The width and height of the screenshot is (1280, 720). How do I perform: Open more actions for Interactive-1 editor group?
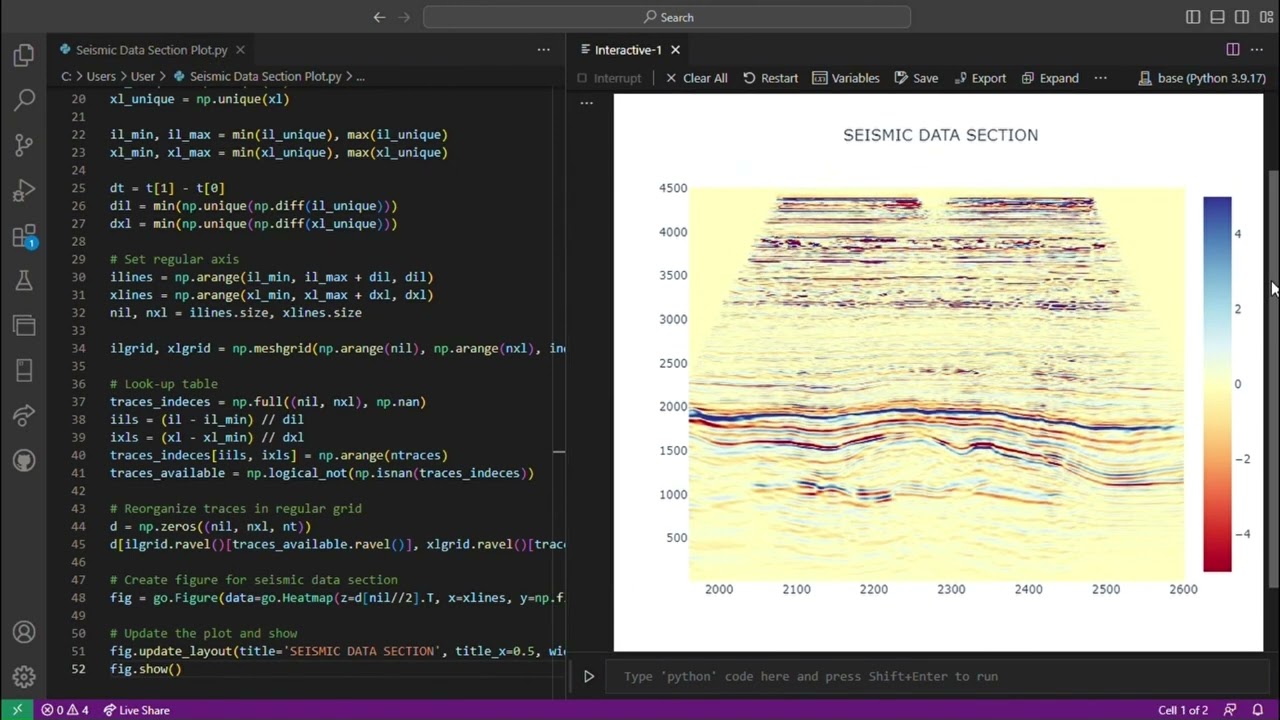click(1257, 49)
